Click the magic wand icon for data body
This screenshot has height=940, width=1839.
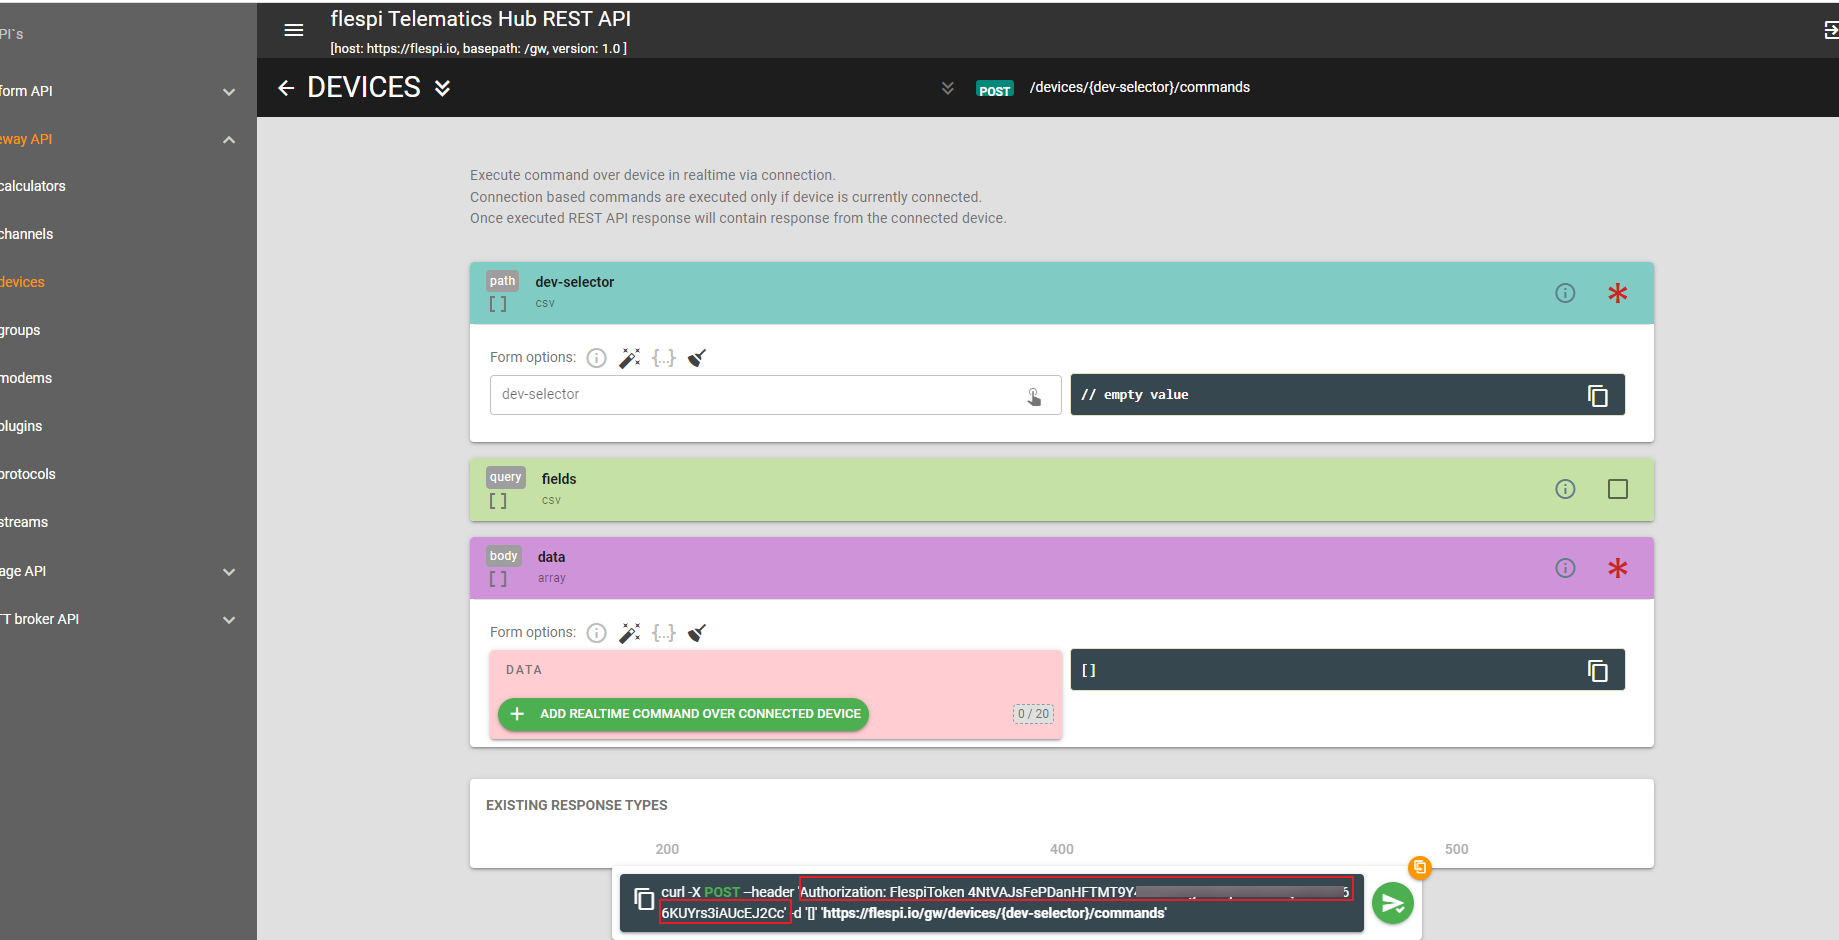coord(630,633)
